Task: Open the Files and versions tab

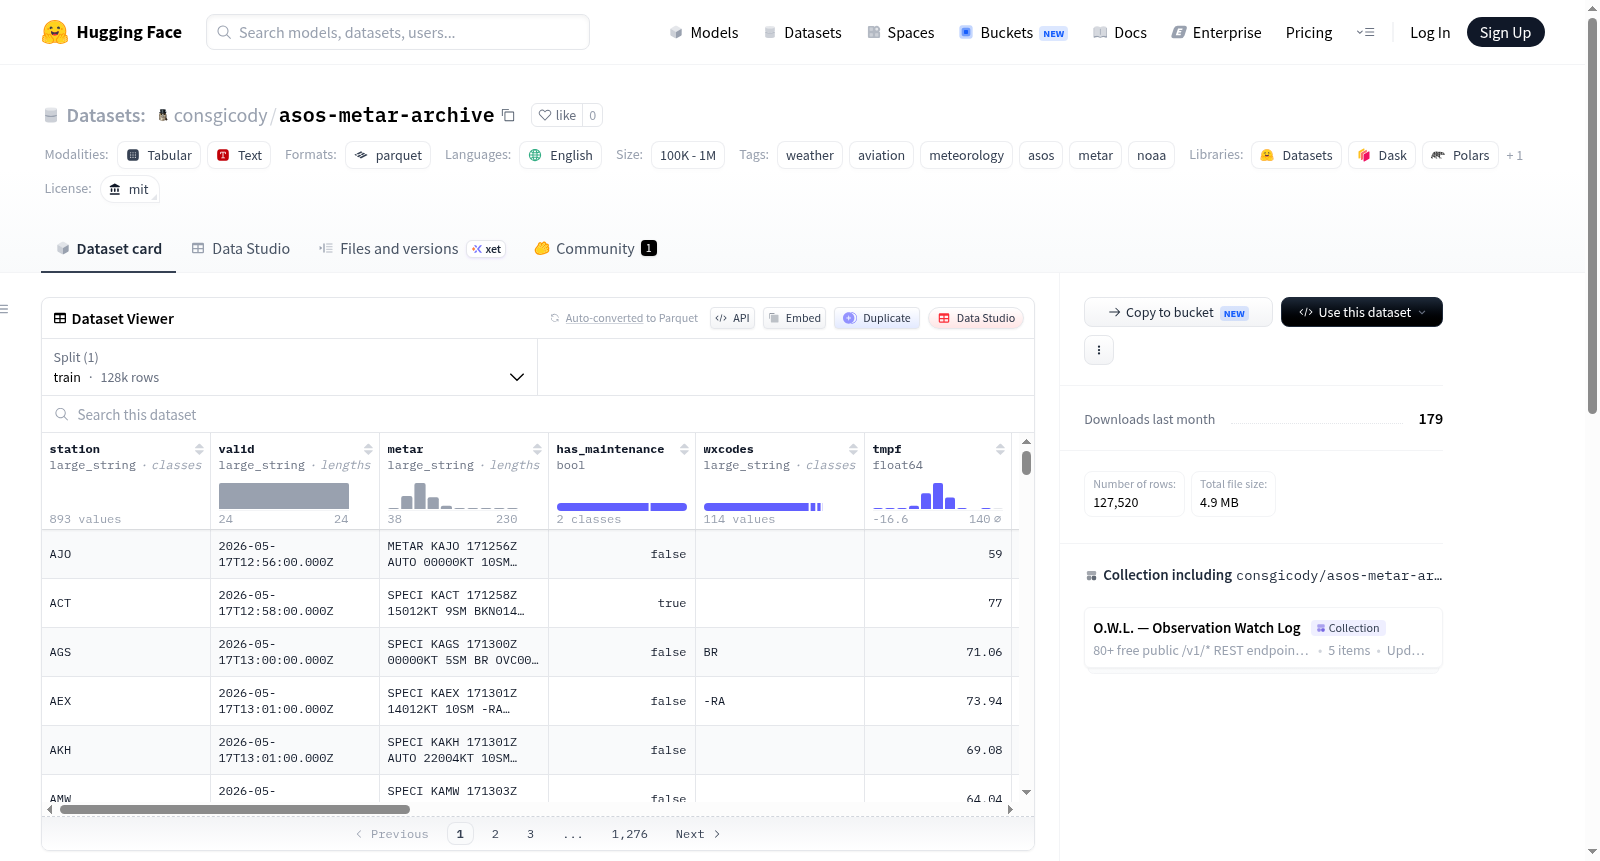Action: [x=412, y=249]
